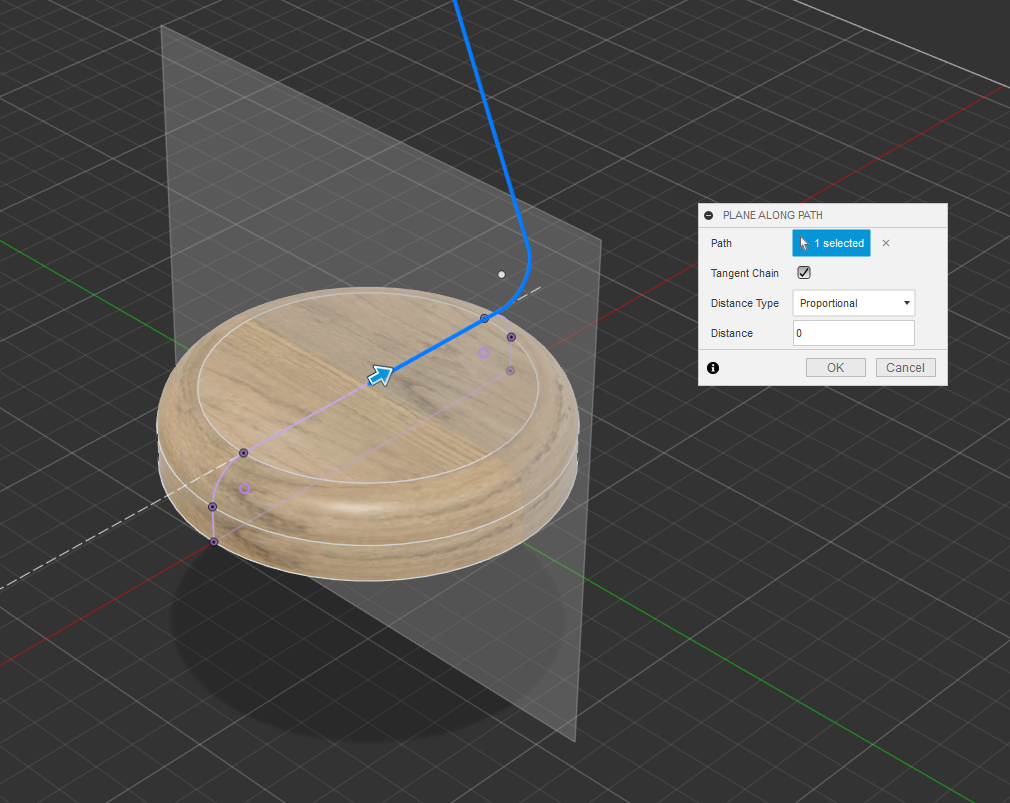The width and height of the screenshot is (1010, 803).
Task: Clear the Path selection with the X
Action: tap(886, 243)
